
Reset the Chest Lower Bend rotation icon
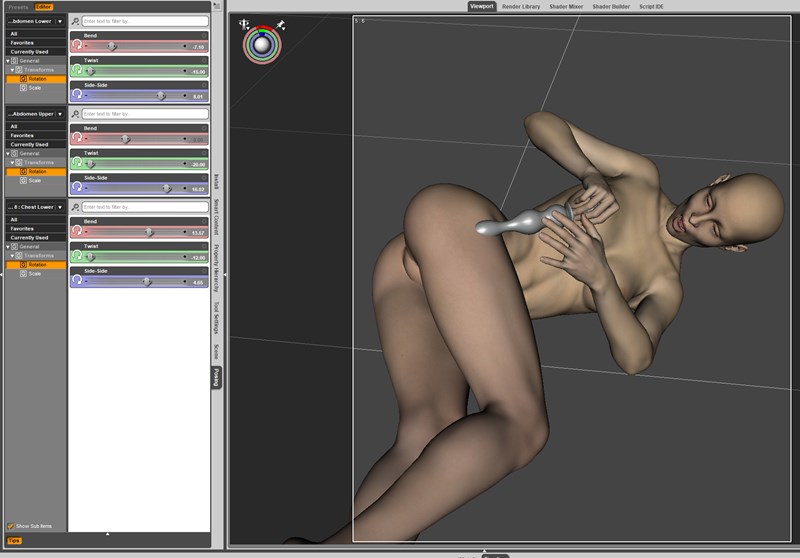tap(77, 231)
